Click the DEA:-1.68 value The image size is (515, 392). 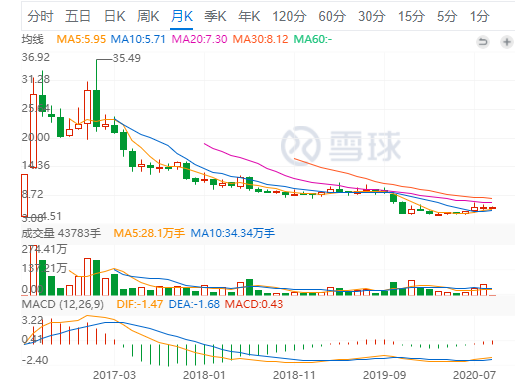coord(194,304)
